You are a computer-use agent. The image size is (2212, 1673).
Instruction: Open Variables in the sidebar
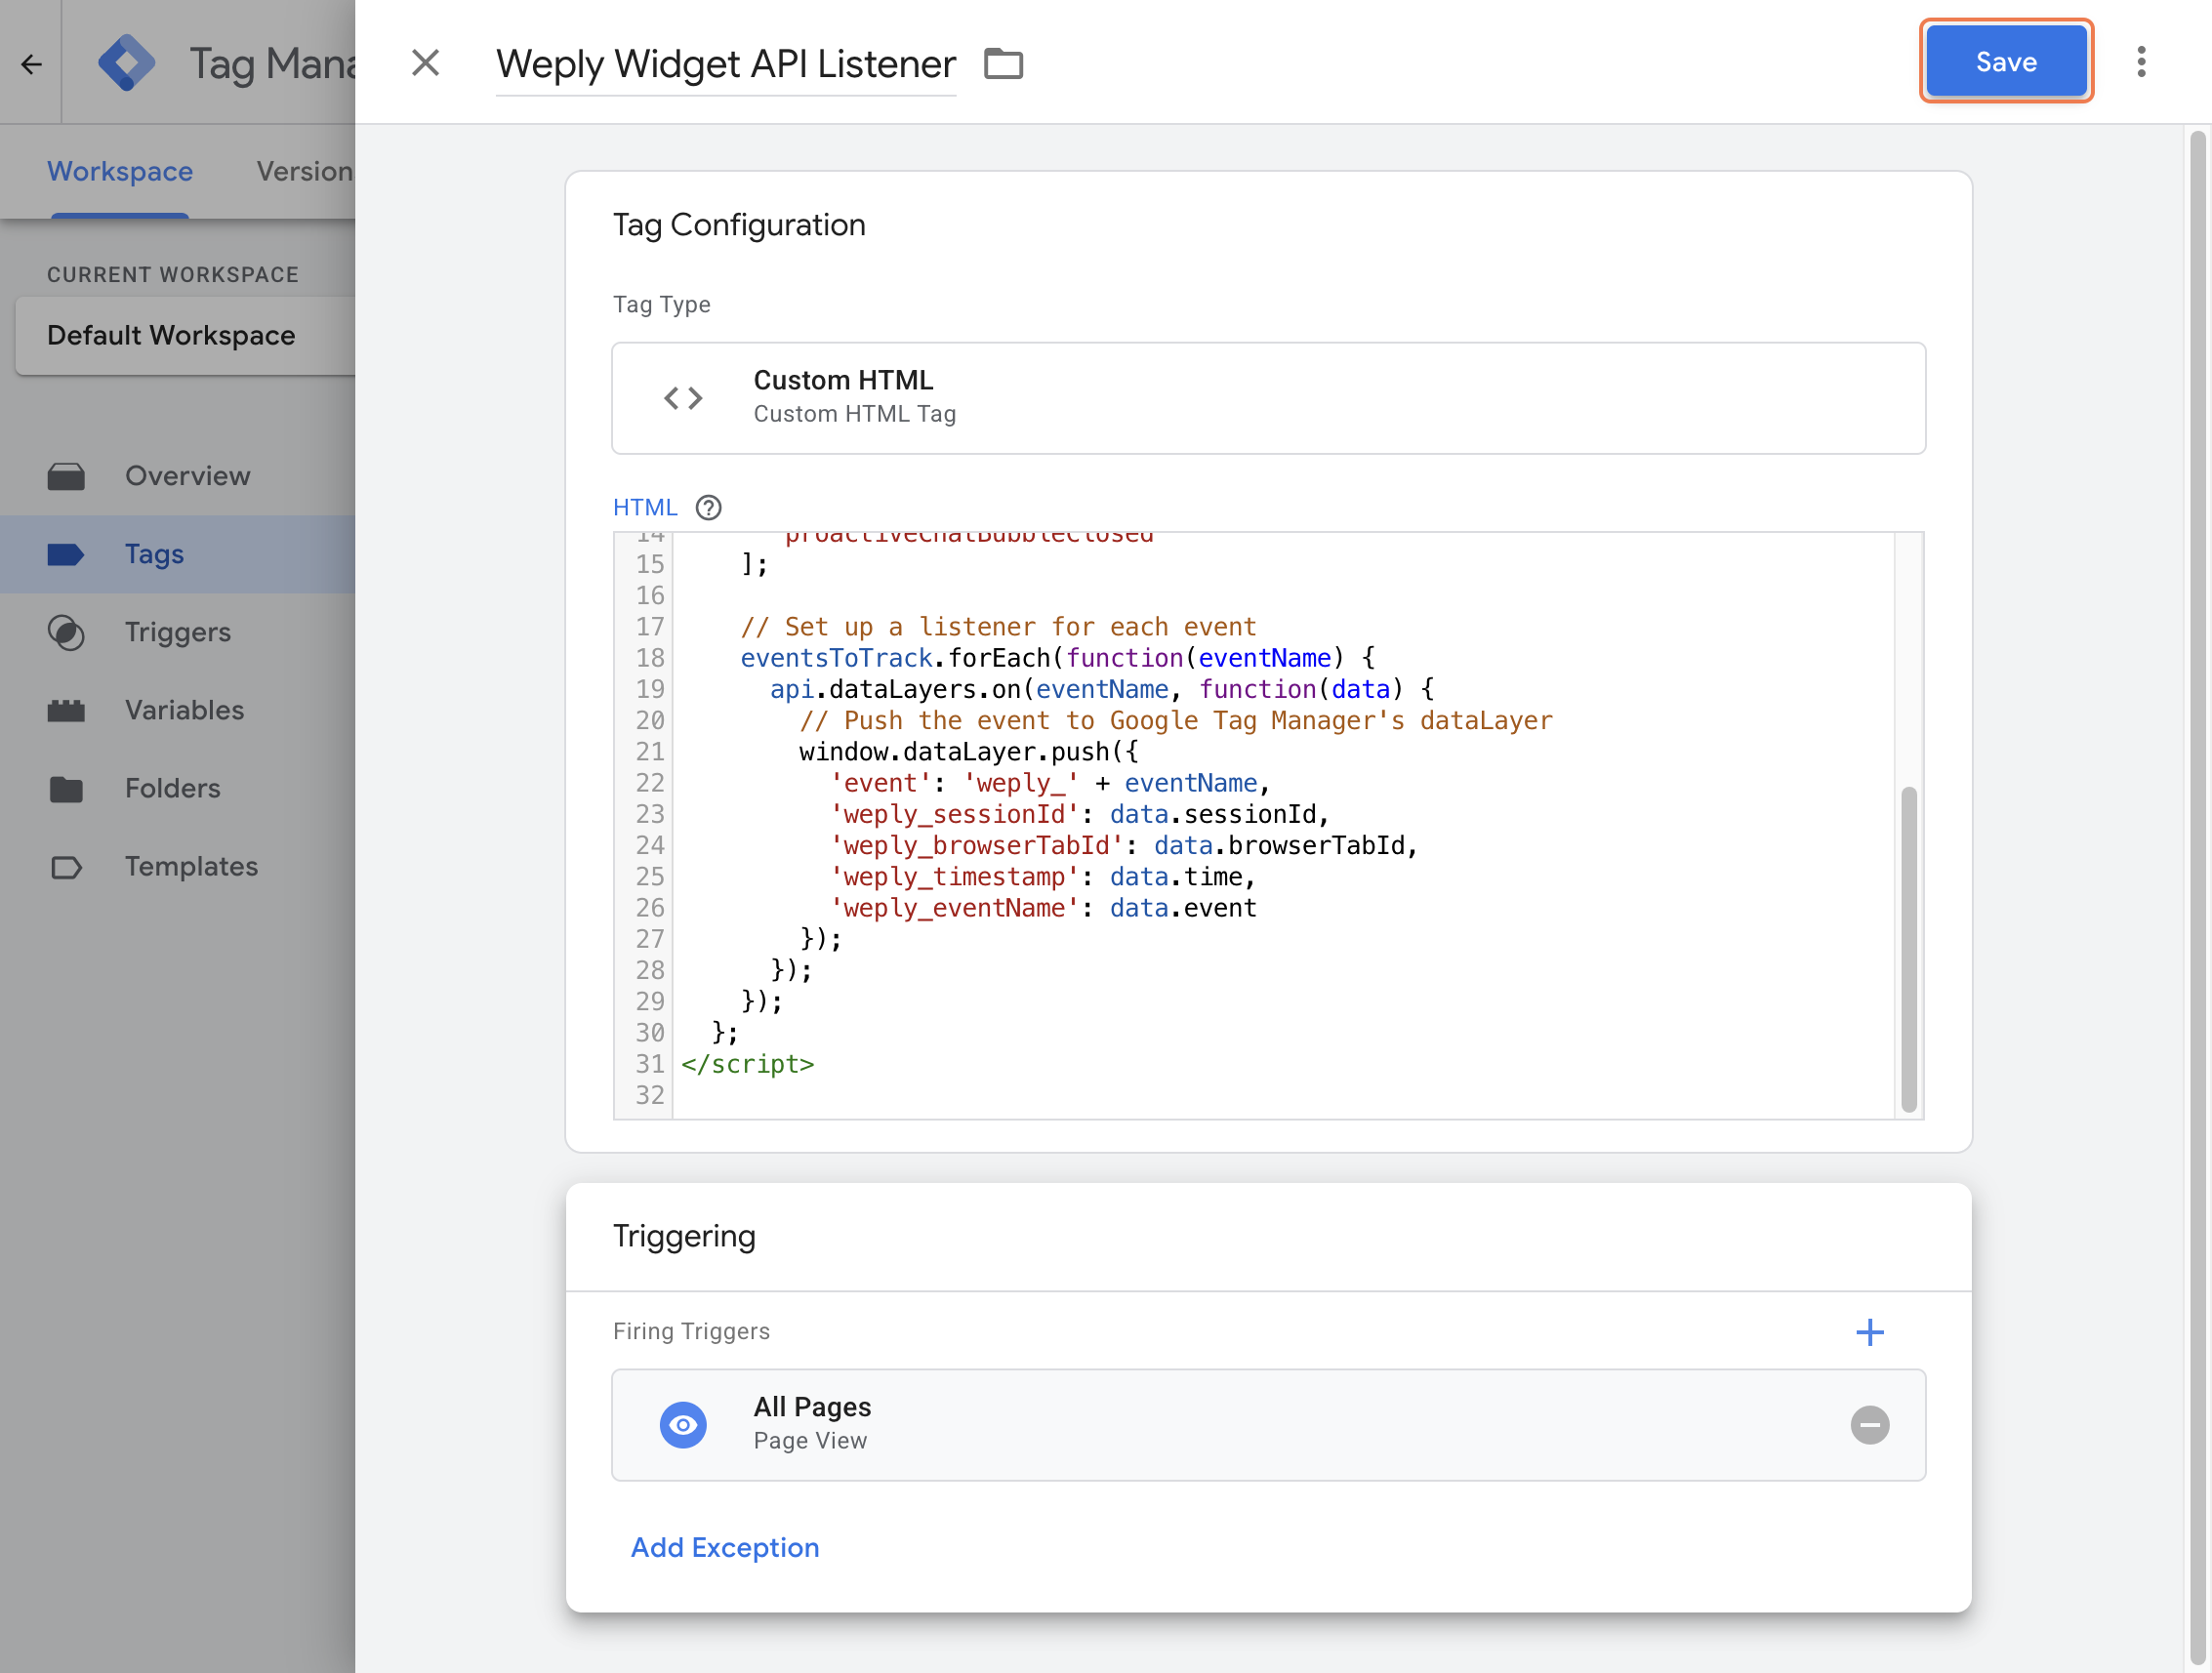pyautogui.click(x=184, y=710)
